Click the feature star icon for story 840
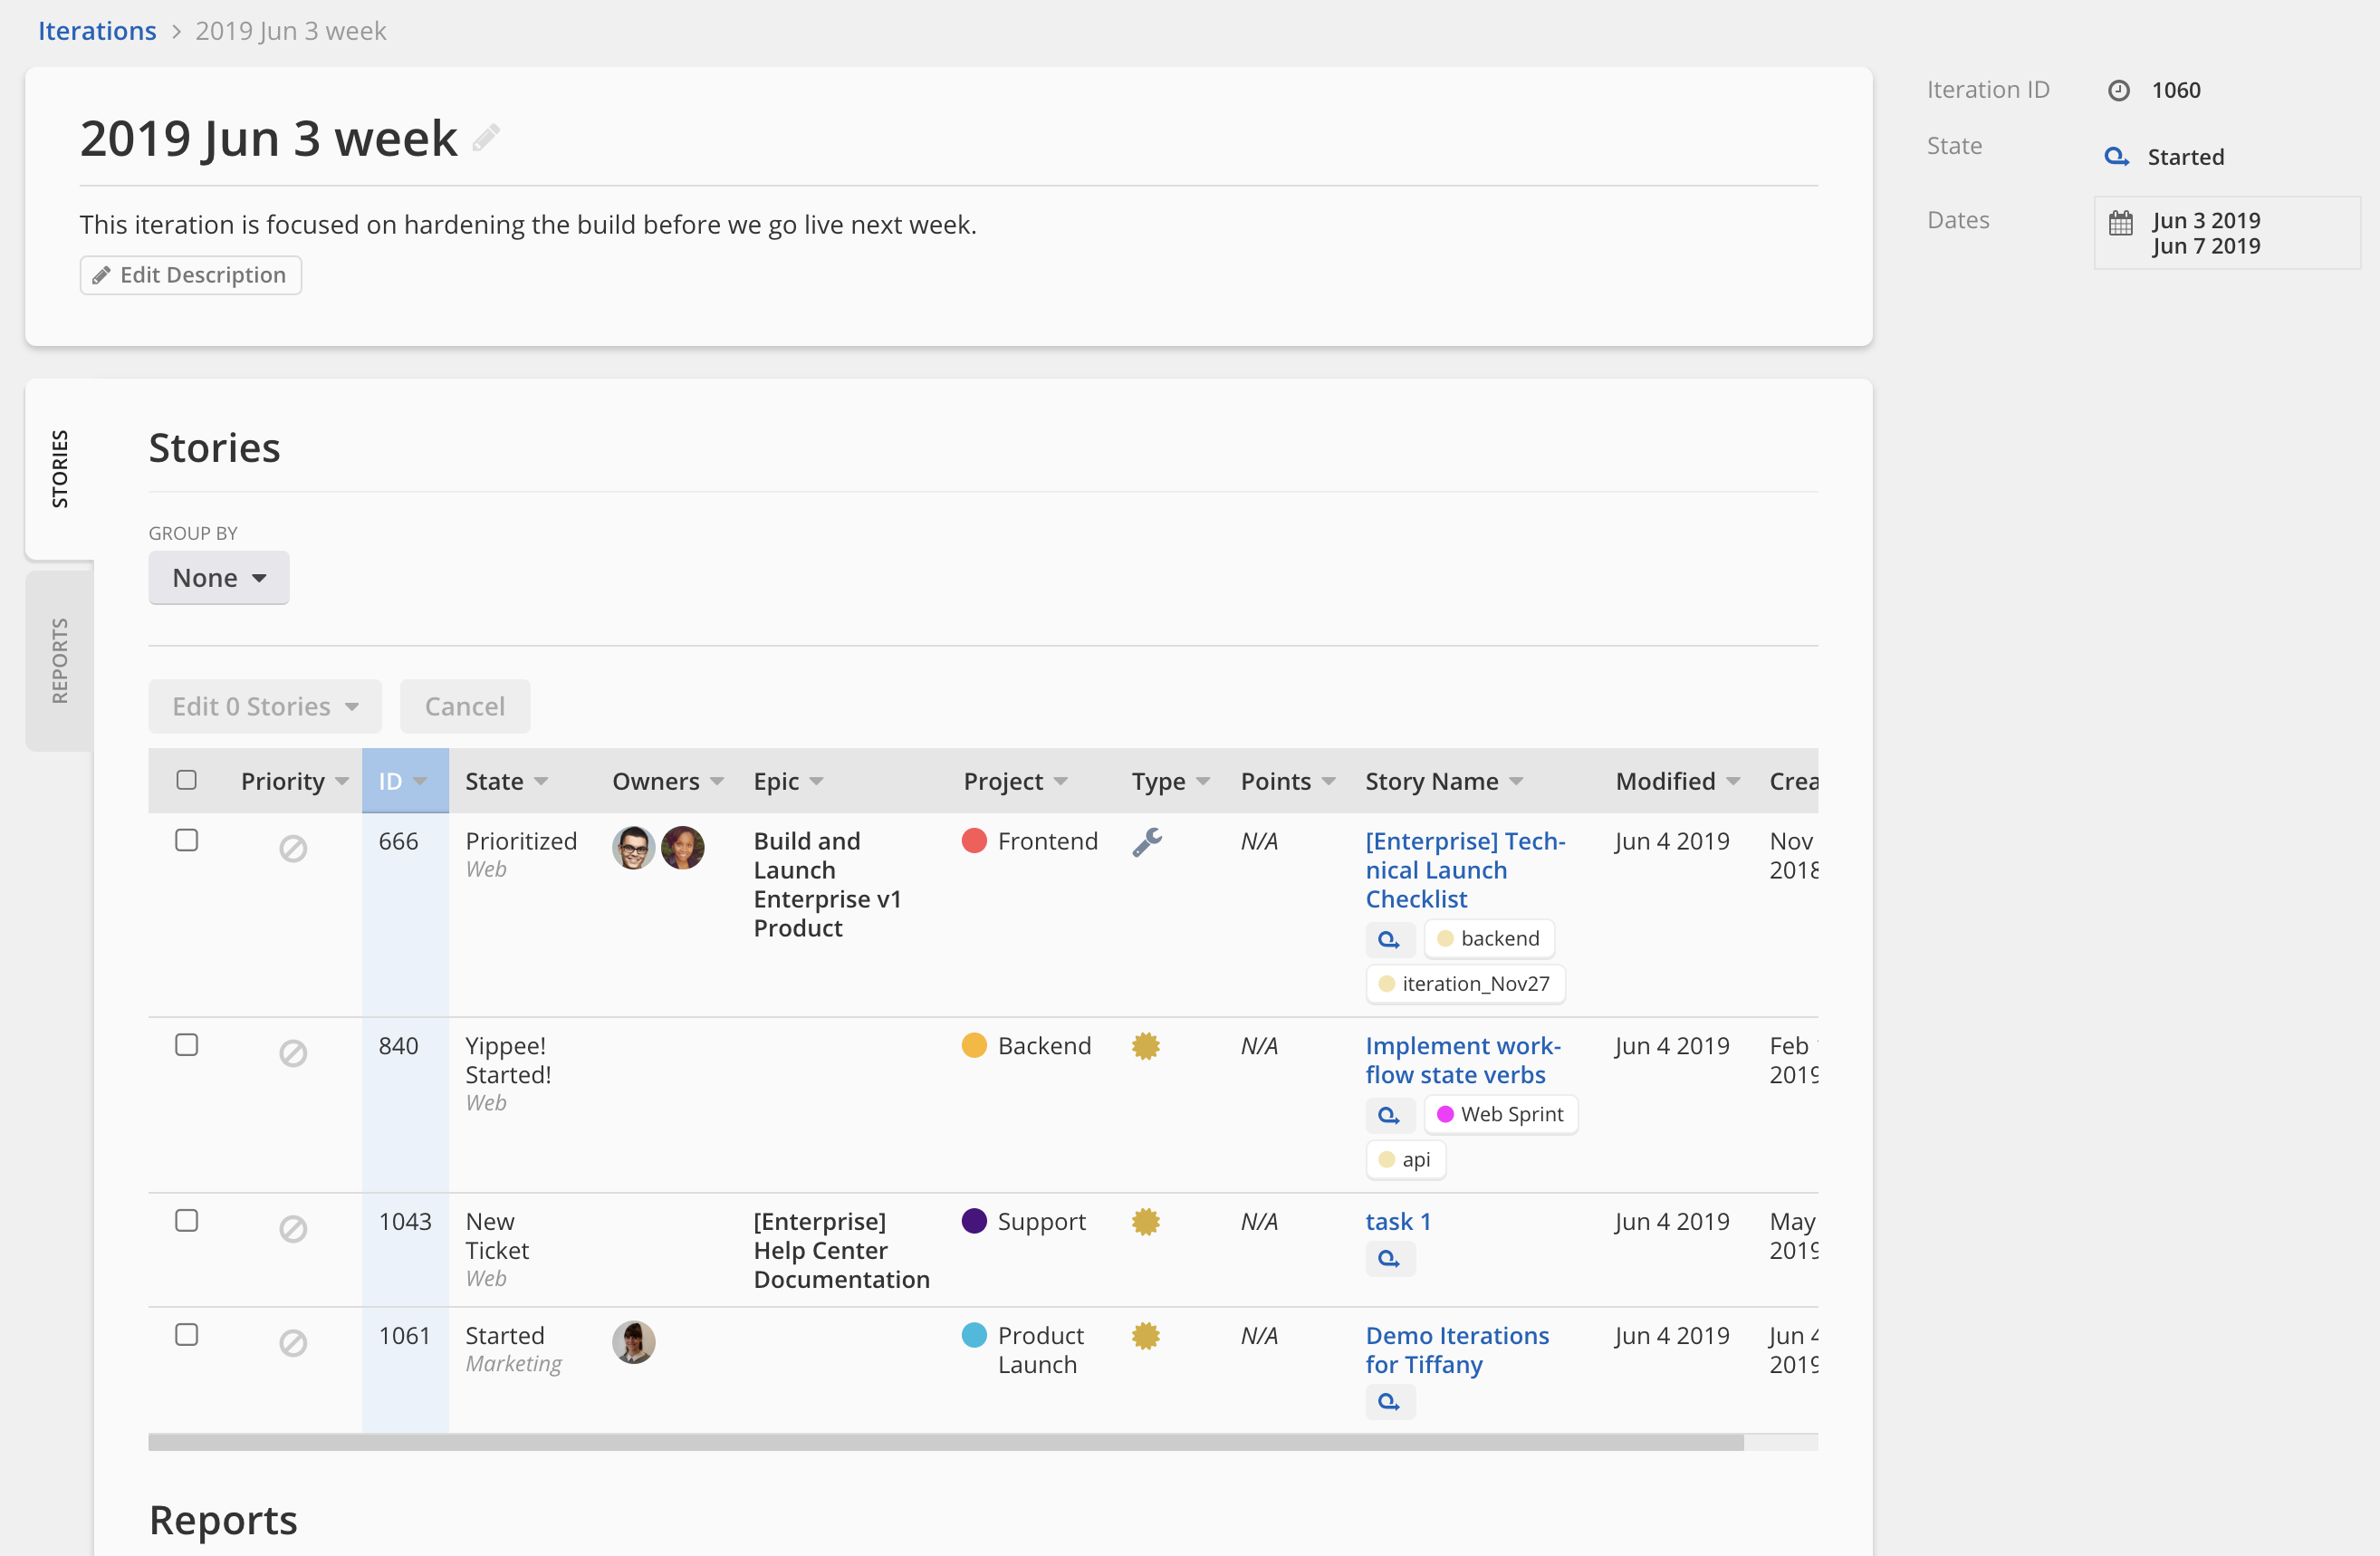 (1145, 1046)
